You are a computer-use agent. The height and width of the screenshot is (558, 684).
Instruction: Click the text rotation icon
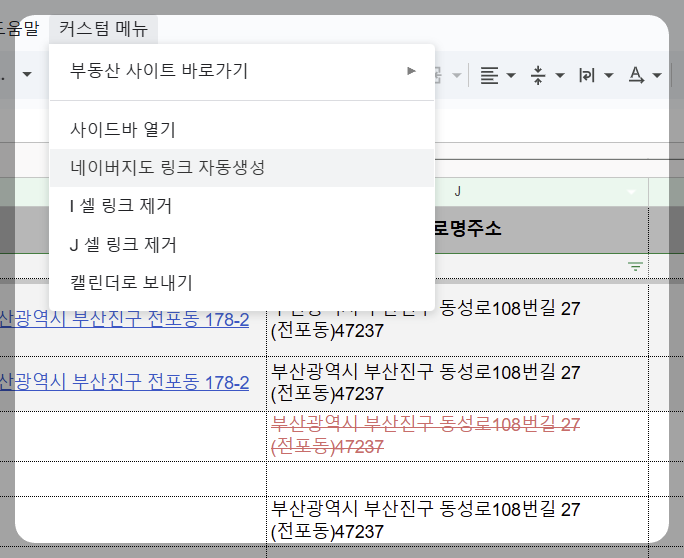click(636, 75)
